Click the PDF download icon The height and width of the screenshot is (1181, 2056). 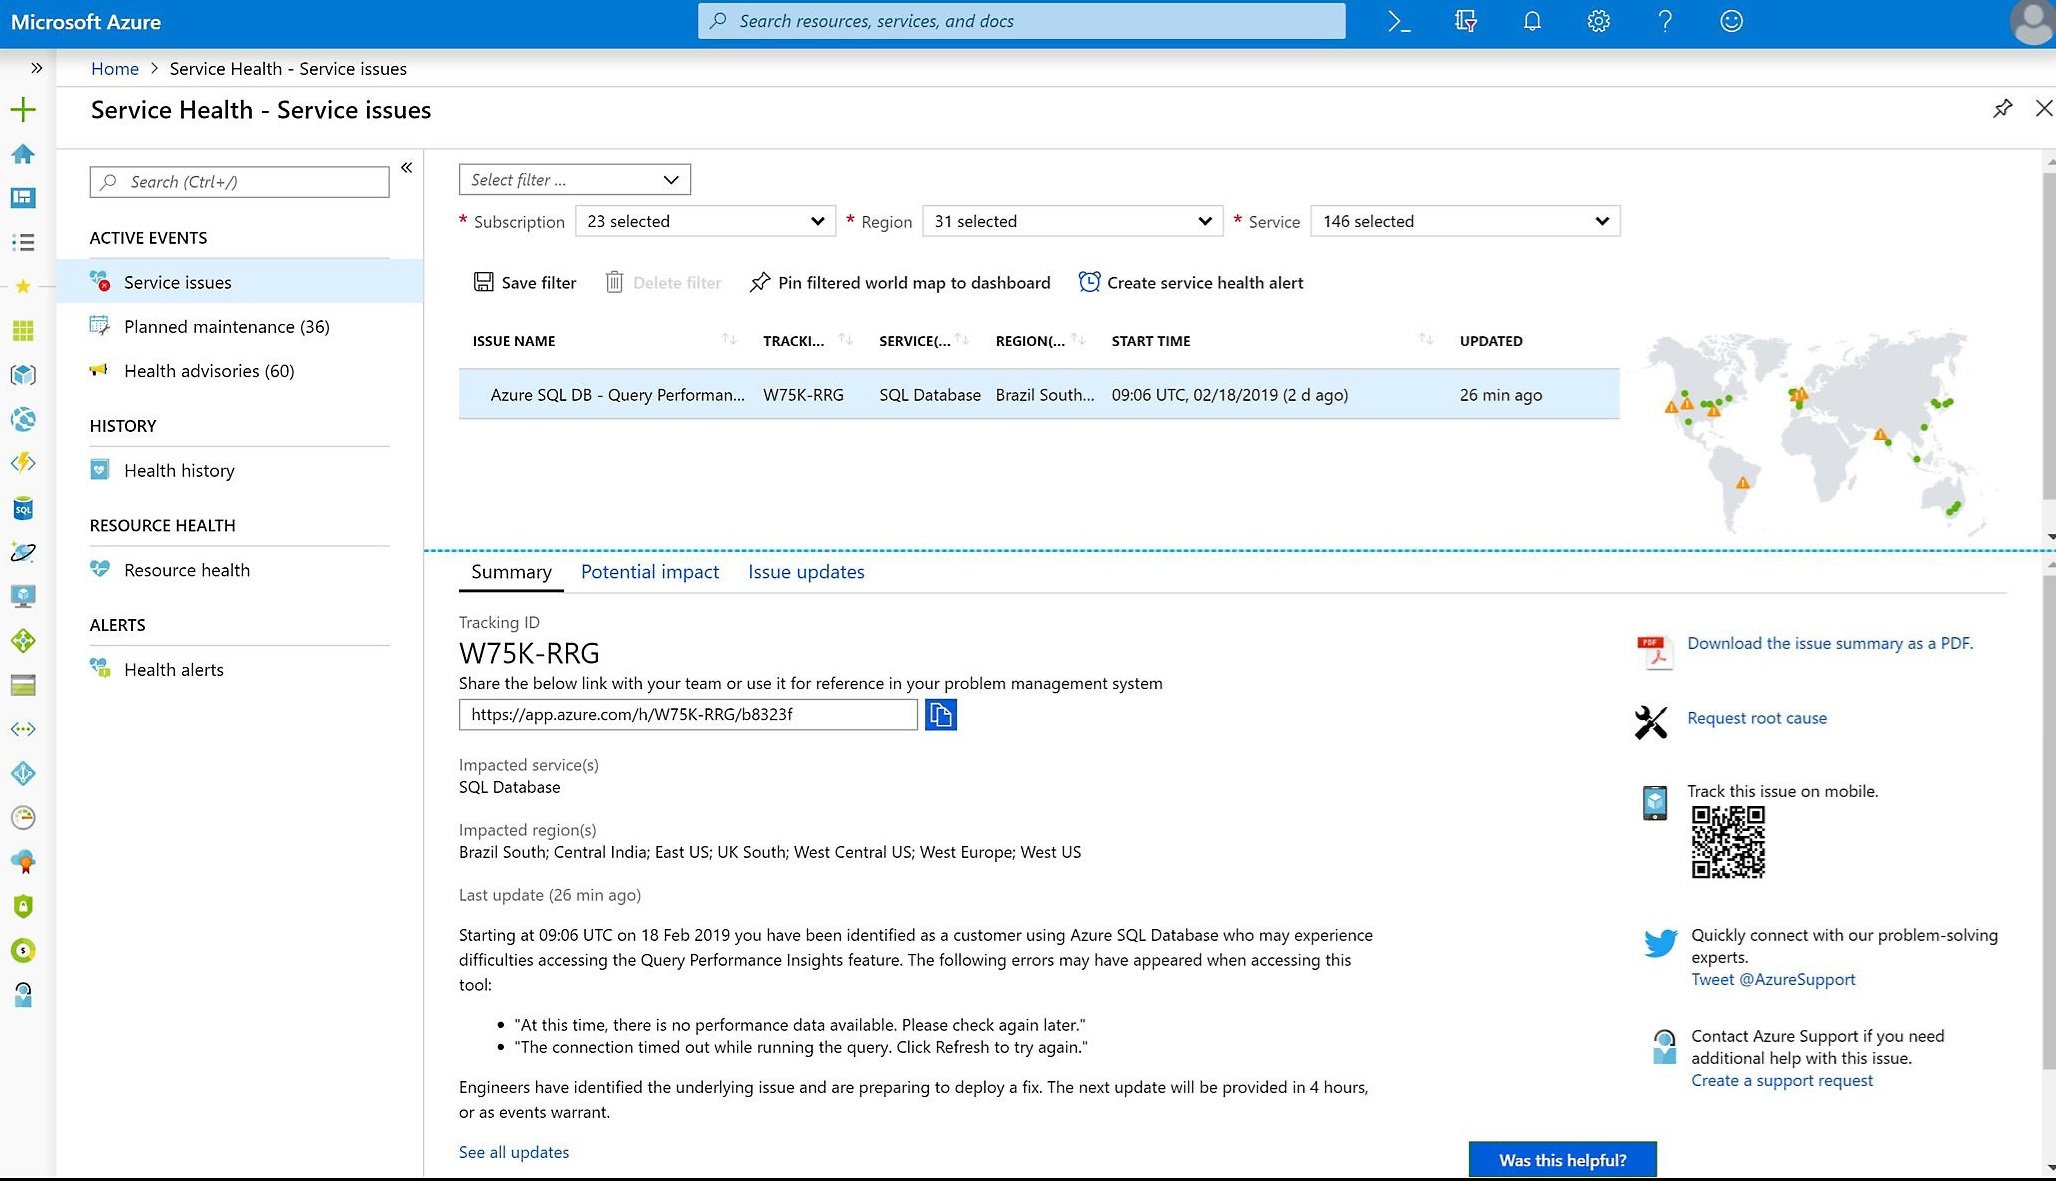point(1654,652)
